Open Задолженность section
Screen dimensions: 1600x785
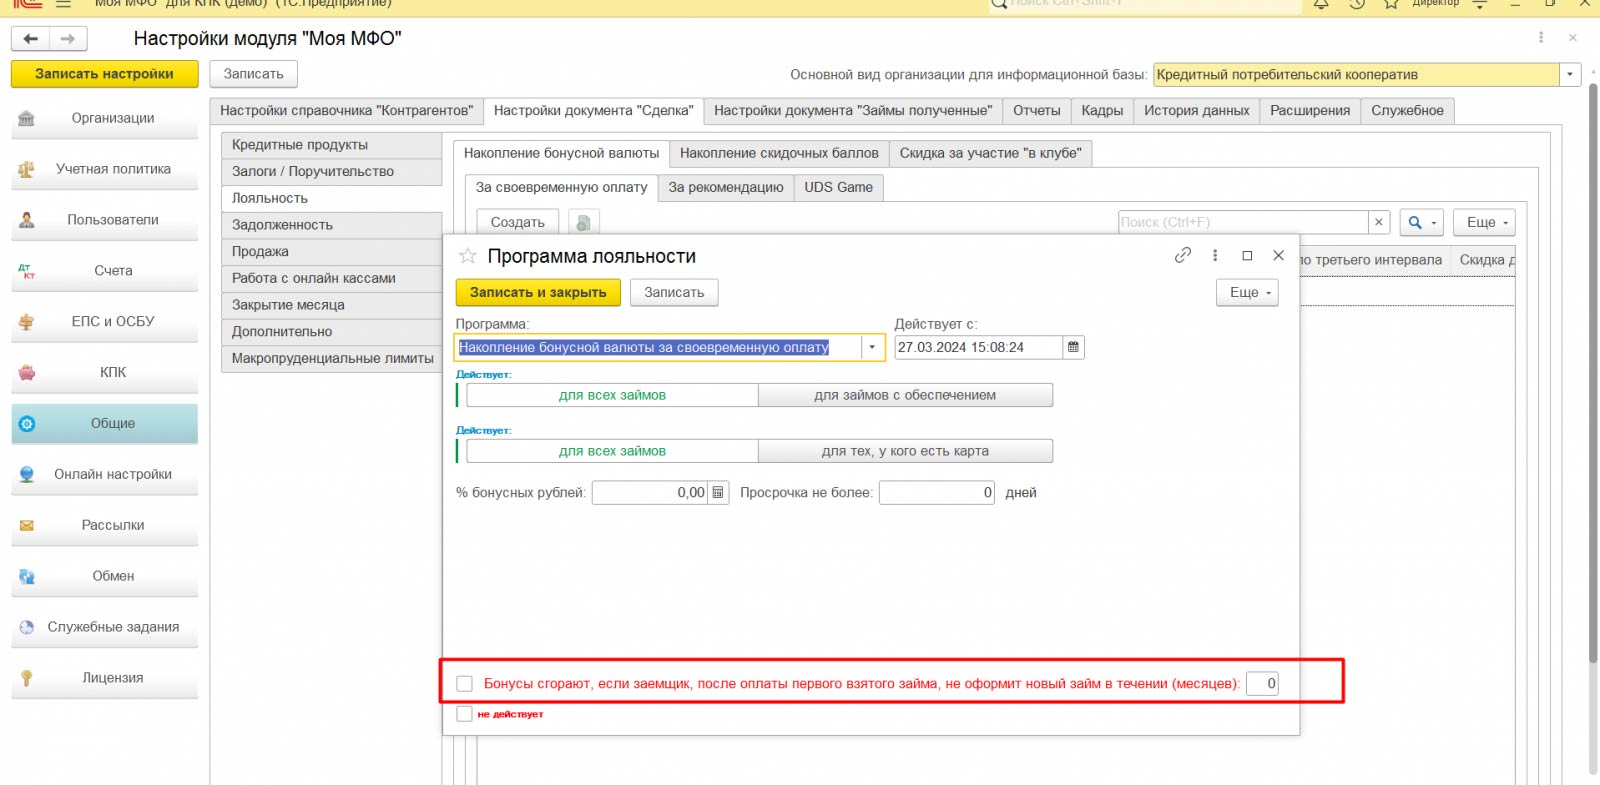331,225
